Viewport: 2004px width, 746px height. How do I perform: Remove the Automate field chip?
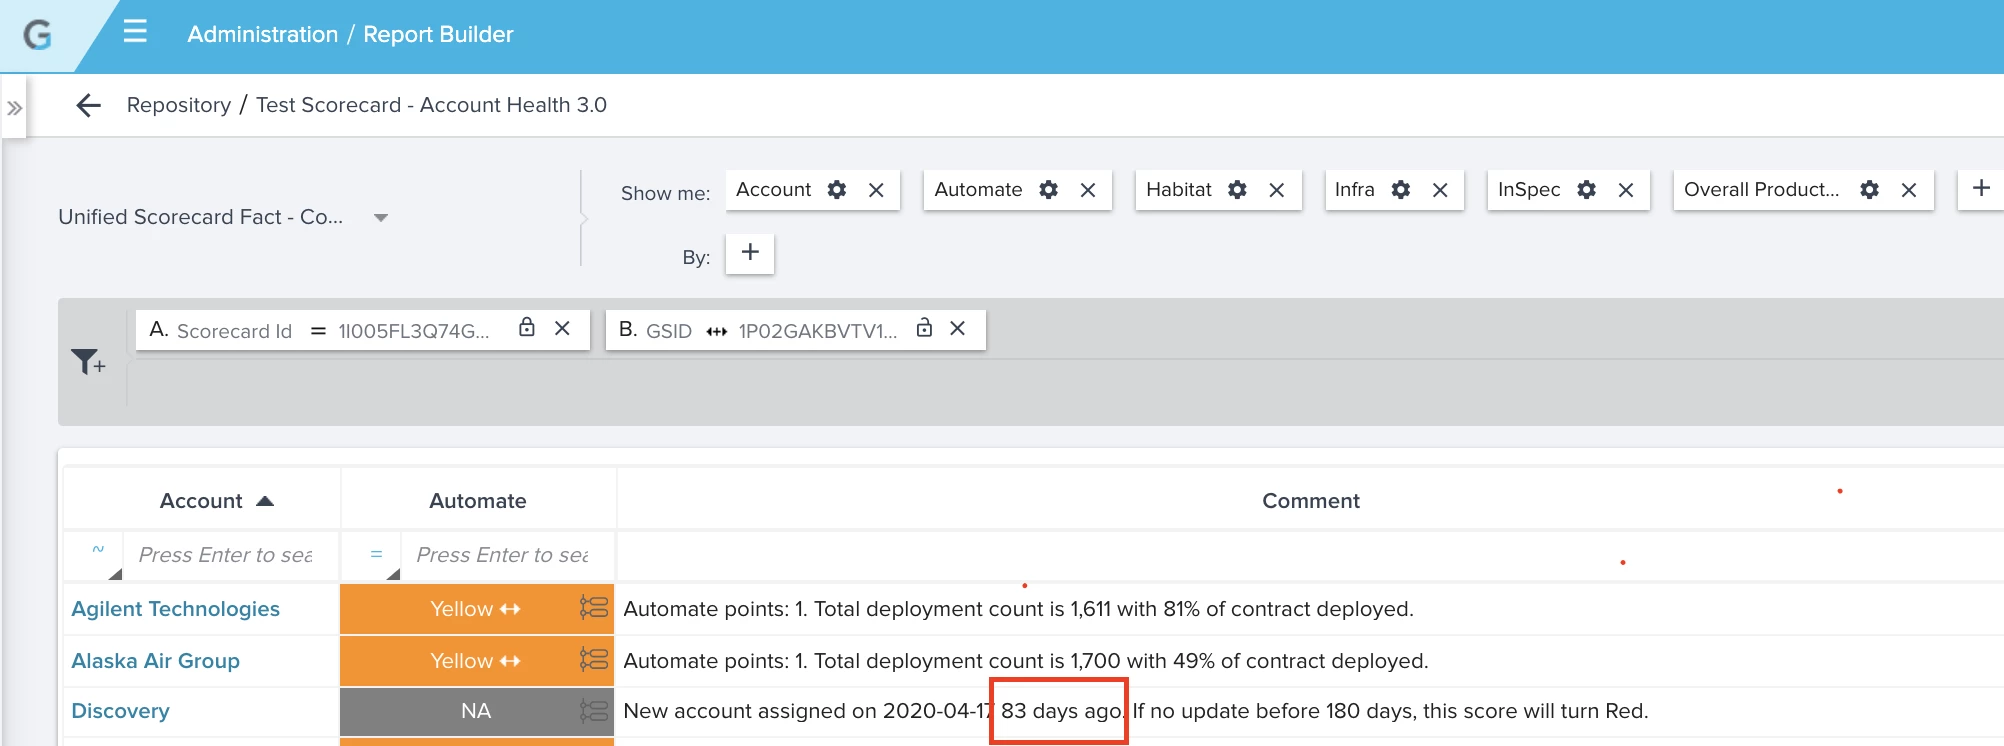(1088, 190)
